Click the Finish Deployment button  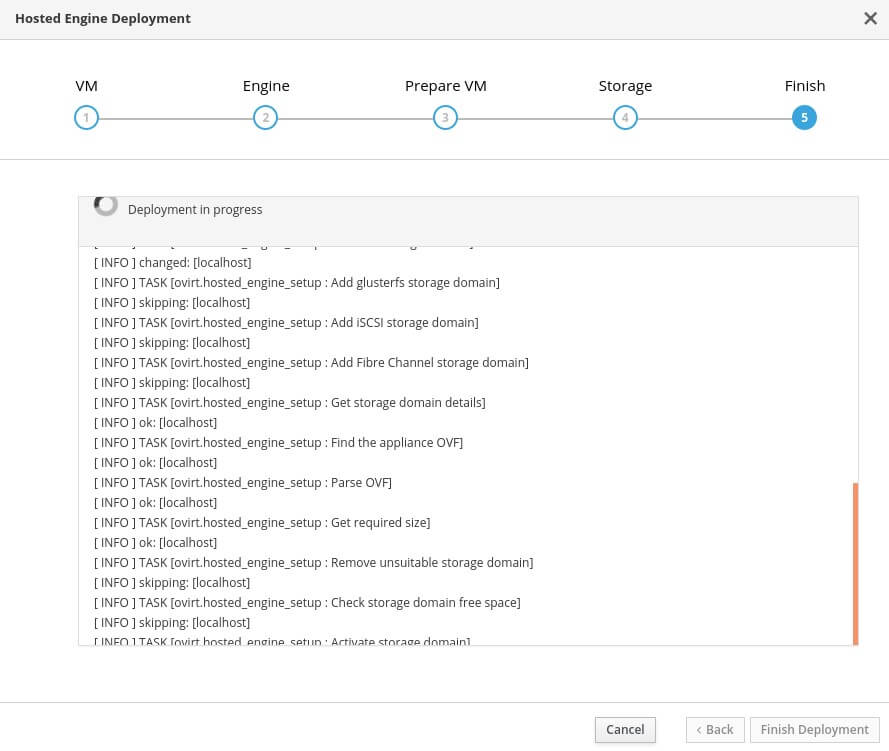(814, 730)
